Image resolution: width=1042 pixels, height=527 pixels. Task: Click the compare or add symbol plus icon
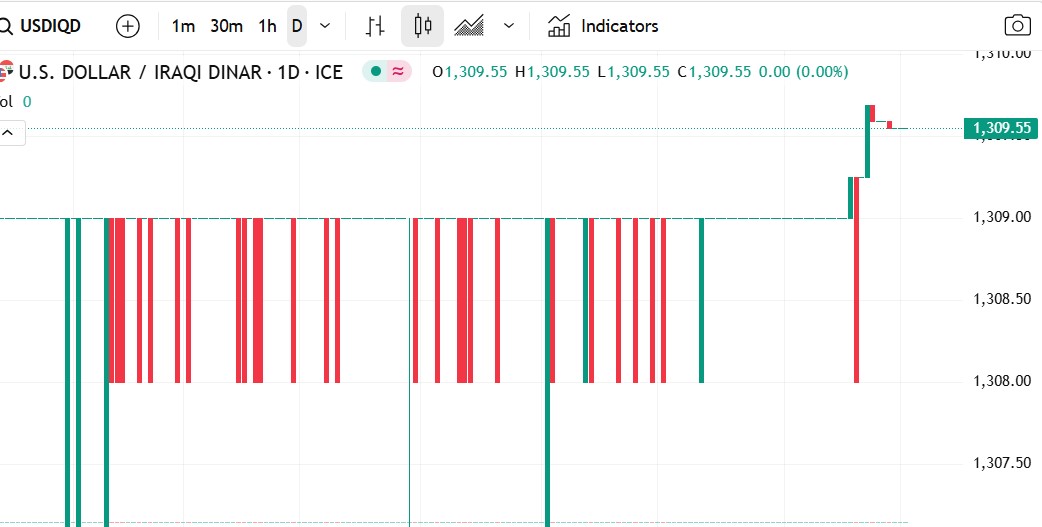[128, 26]
